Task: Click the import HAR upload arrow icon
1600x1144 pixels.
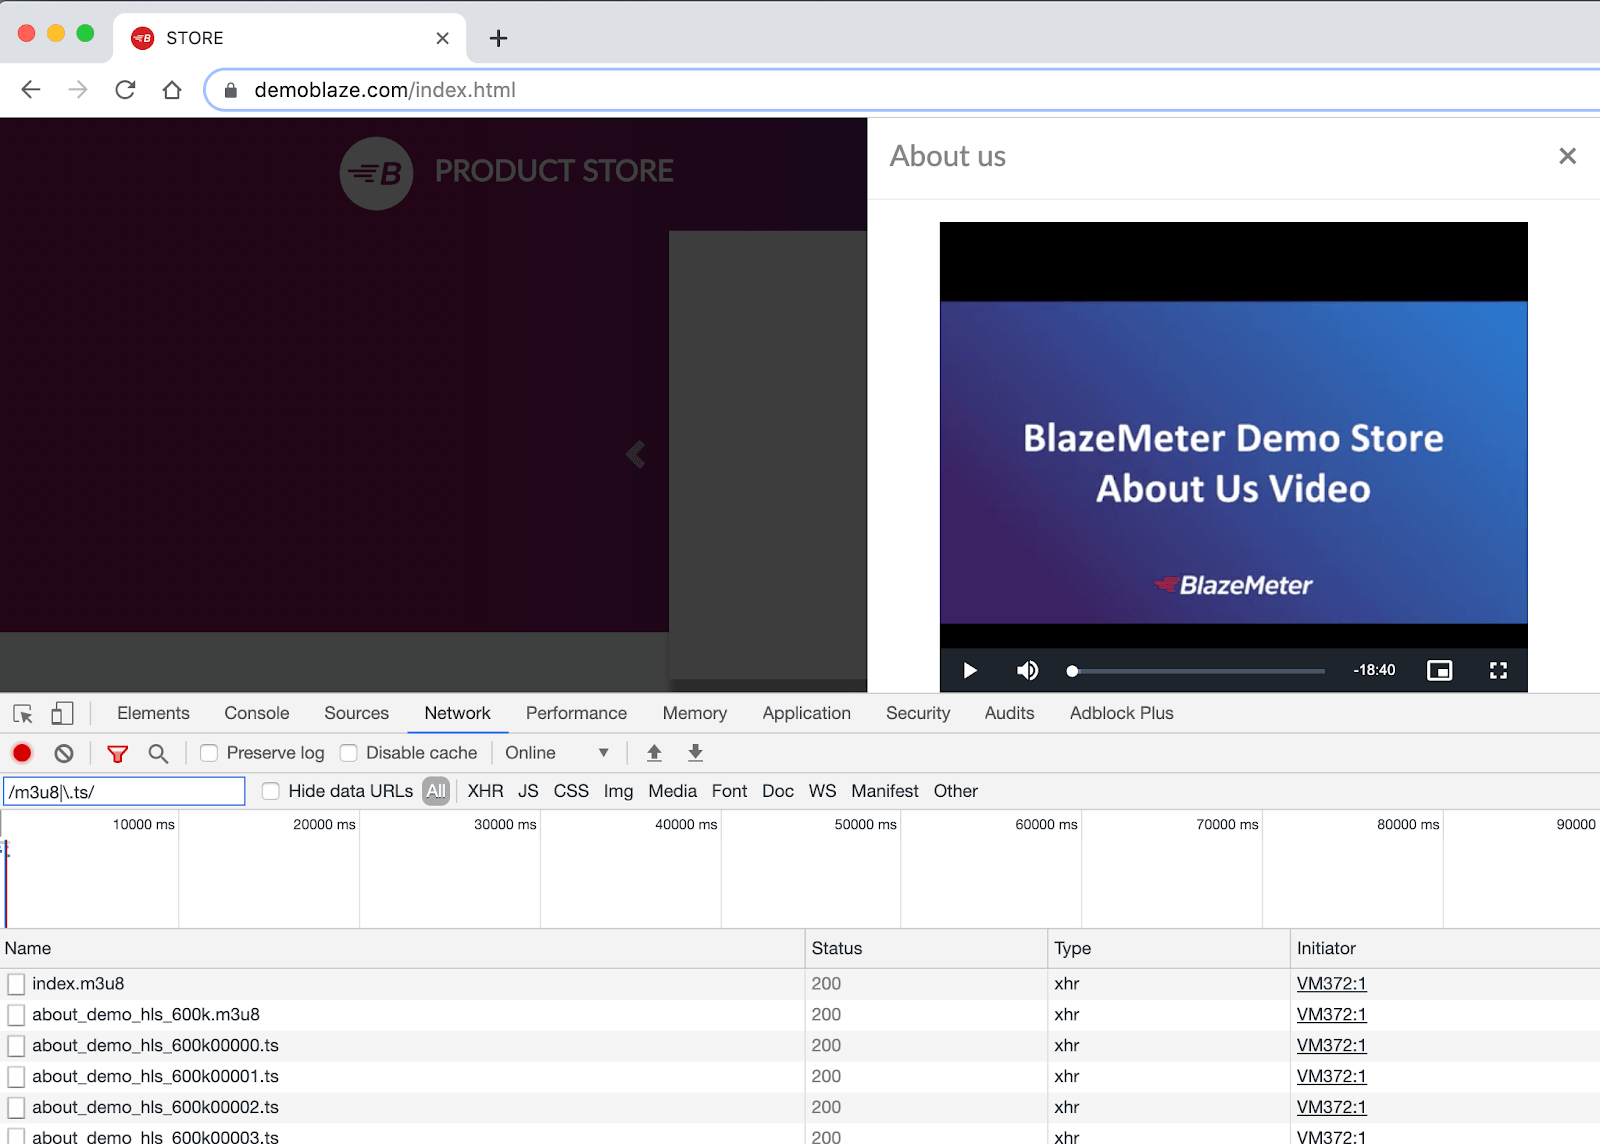Action: click(x=654, y=753)
